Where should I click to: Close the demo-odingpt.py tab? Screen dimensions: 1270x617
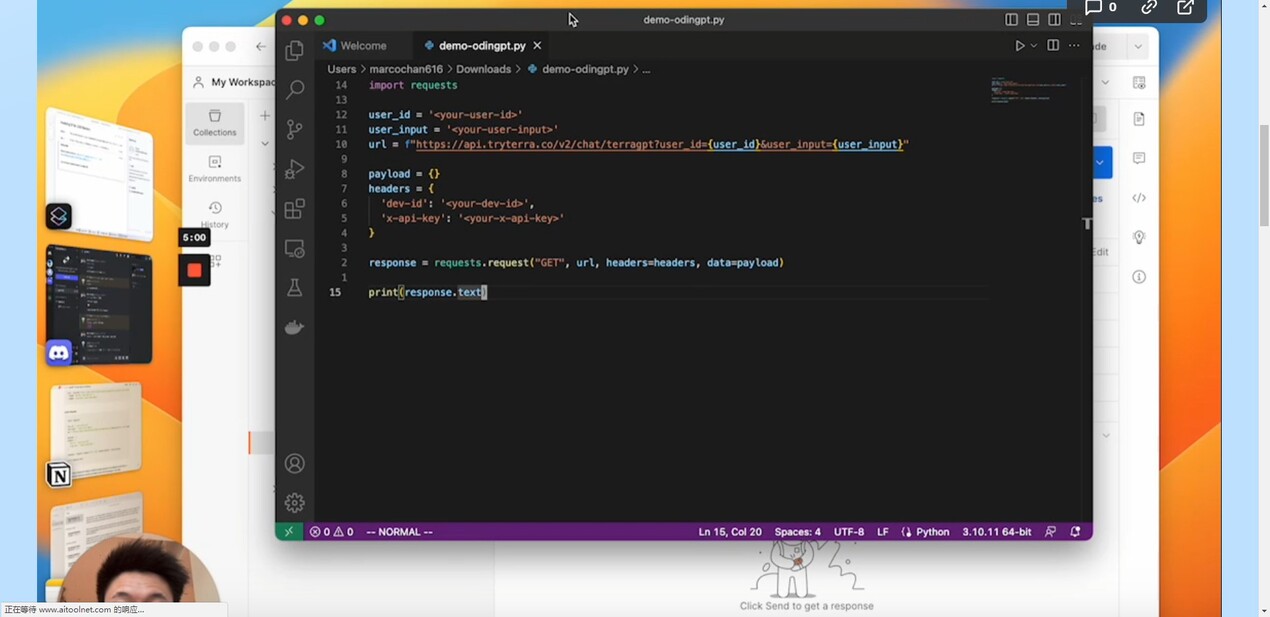click(x=537, y=46)
